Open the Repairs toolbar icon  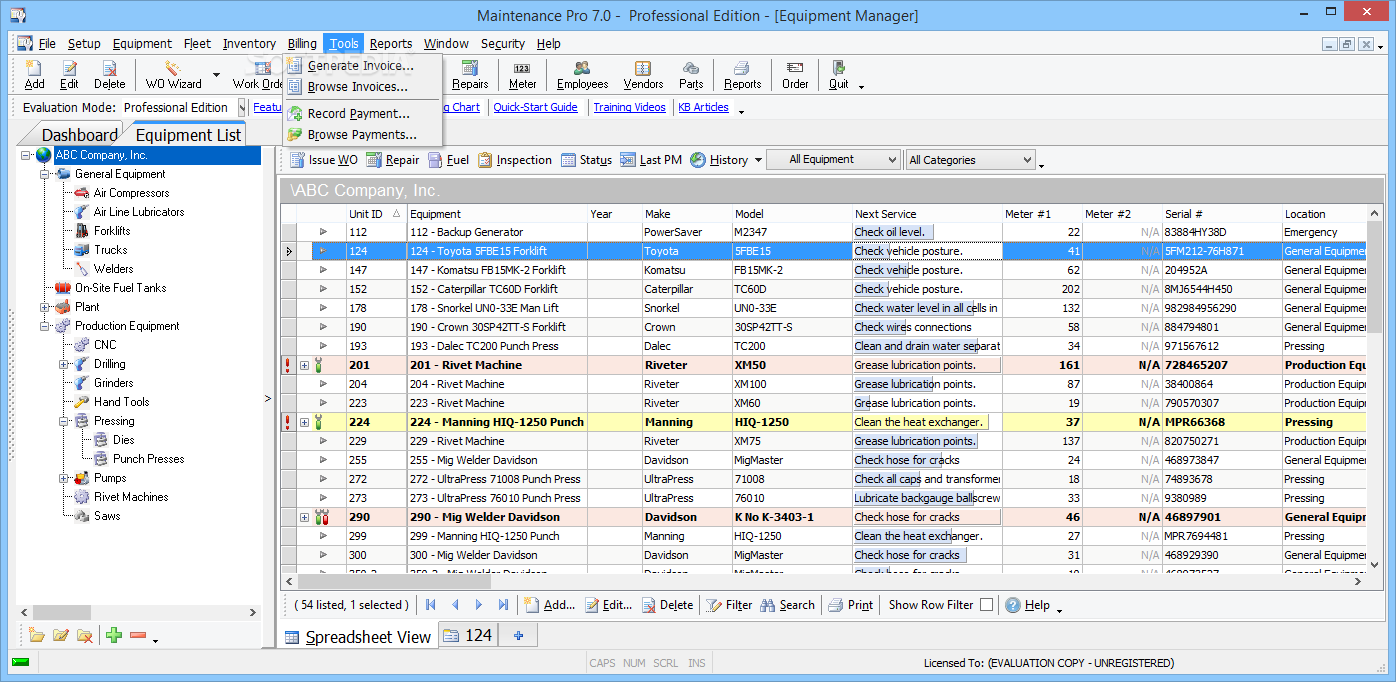coord(470,75)
